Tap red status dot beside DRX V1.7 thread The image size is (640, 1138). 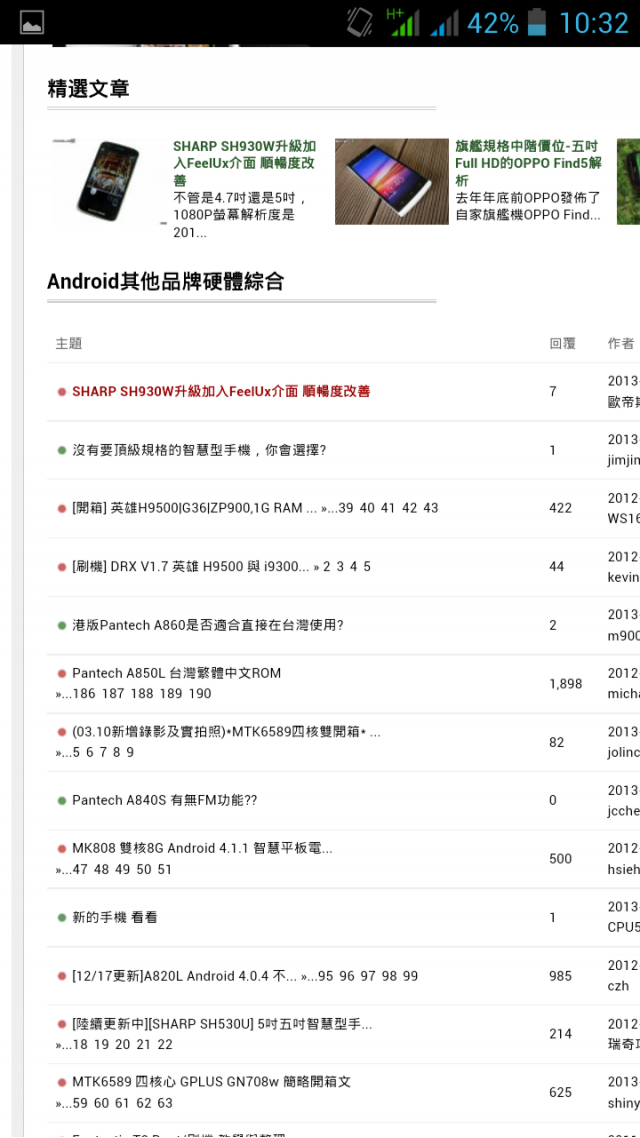point(62,566)
